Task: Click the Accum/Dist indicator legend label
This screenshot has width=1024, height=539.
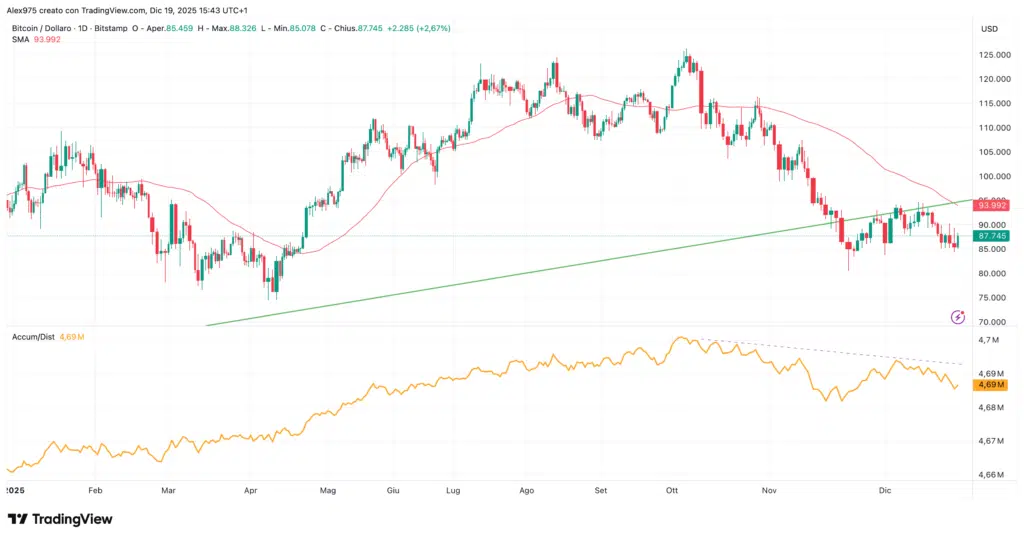Action: (32, 338)
